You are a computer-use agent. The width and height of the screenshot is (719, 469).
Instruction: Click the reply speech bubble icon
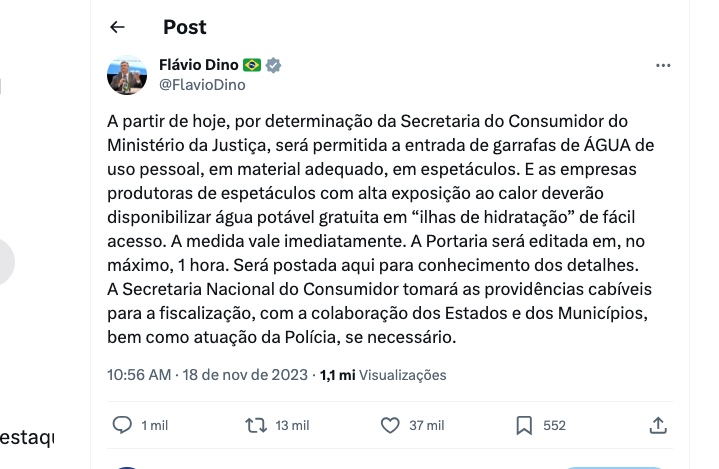pyautogui.click(x=123, y=425)
